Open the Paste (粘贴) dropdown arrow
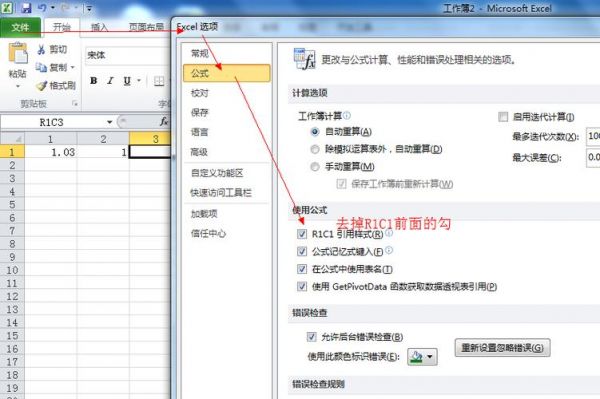 click(18, 87)
